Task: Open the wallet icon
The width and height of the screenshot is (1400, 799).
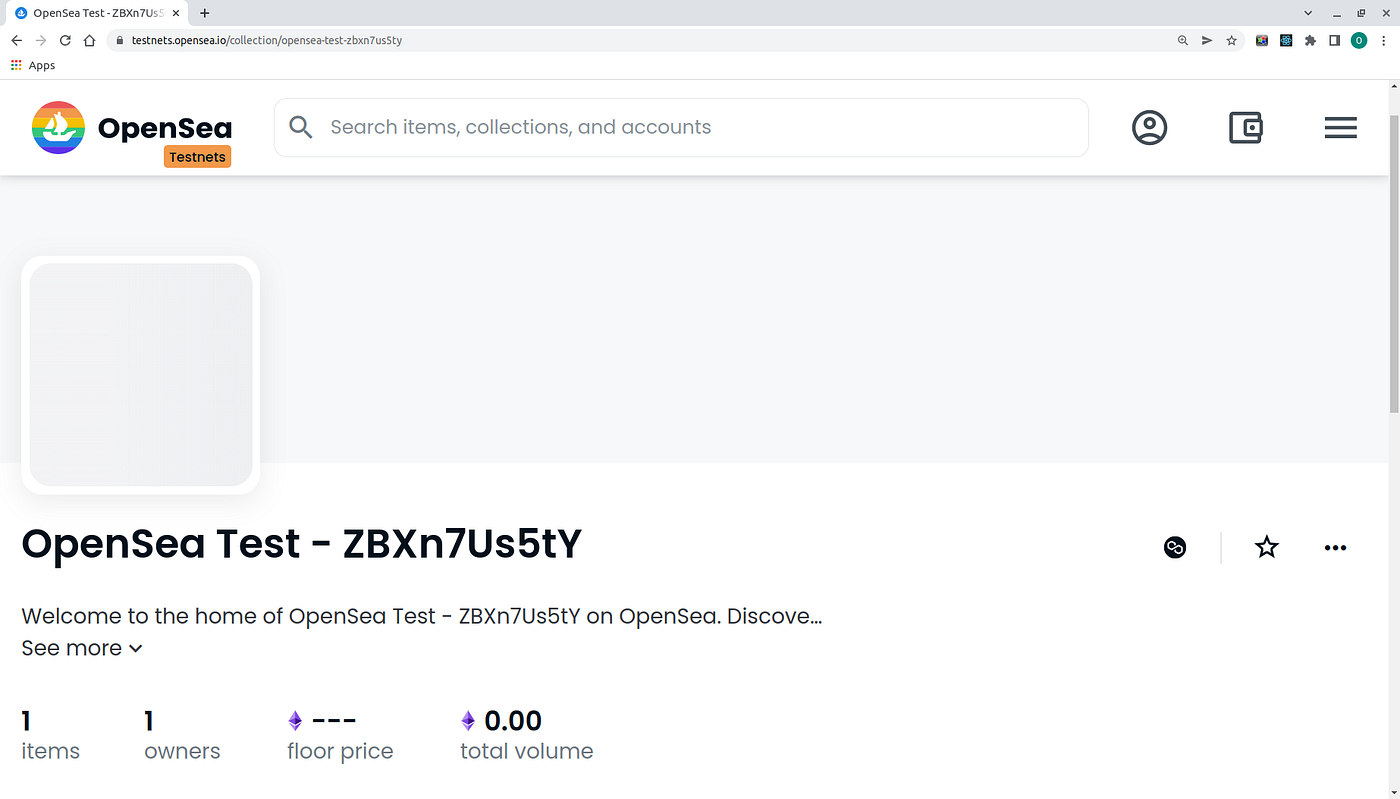Action: (1245, 127)
